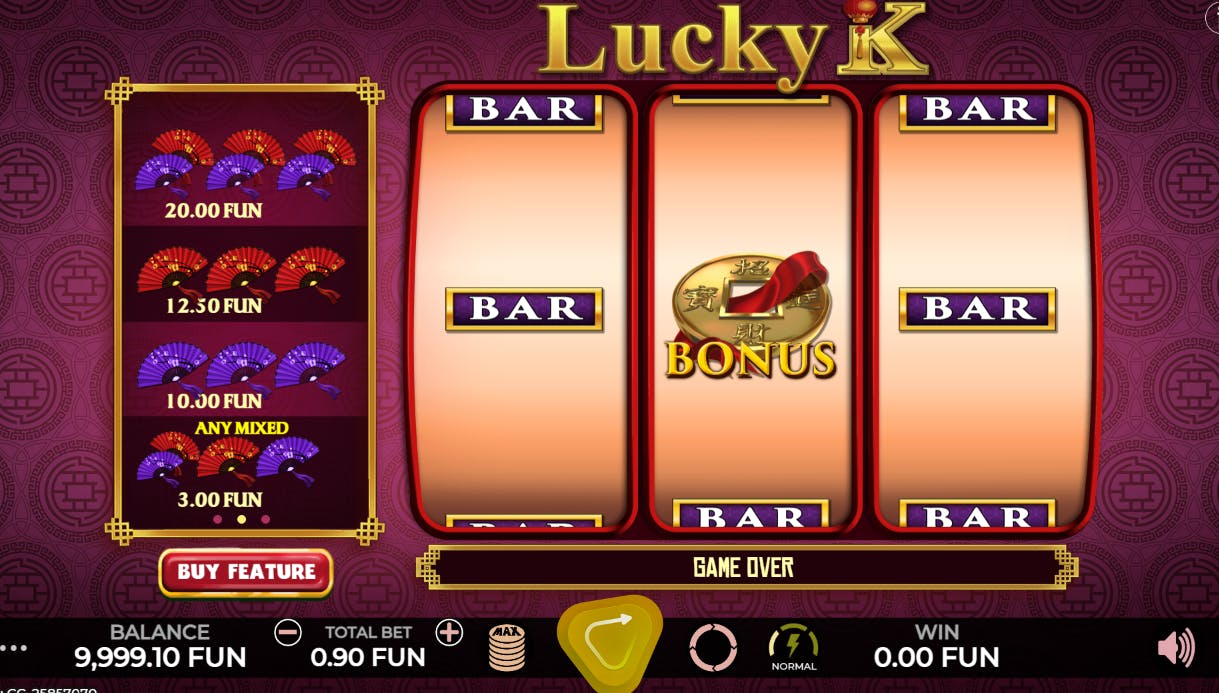
Task: Open the autoplay circular arrows icon
Action: [x=713, y=648]
